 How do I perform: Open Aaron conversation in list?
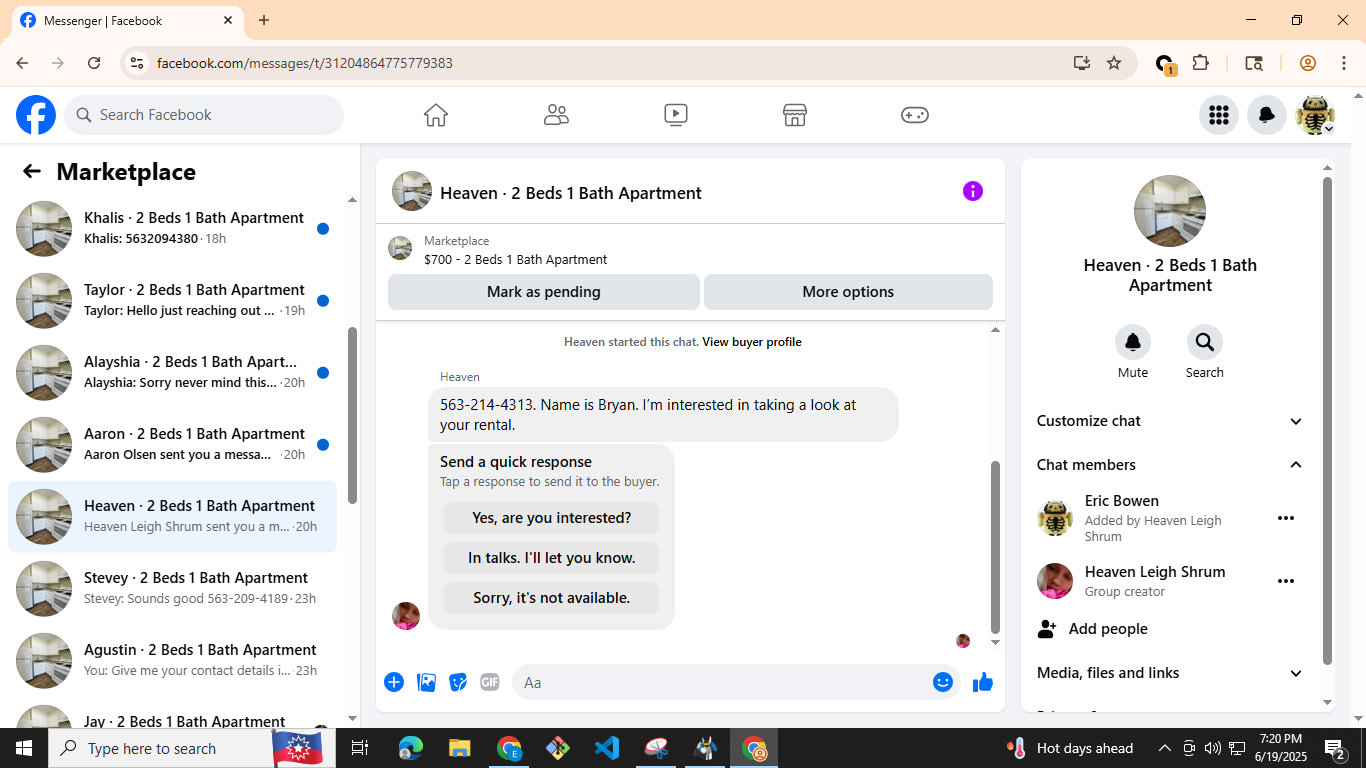[x=172, y=445]
